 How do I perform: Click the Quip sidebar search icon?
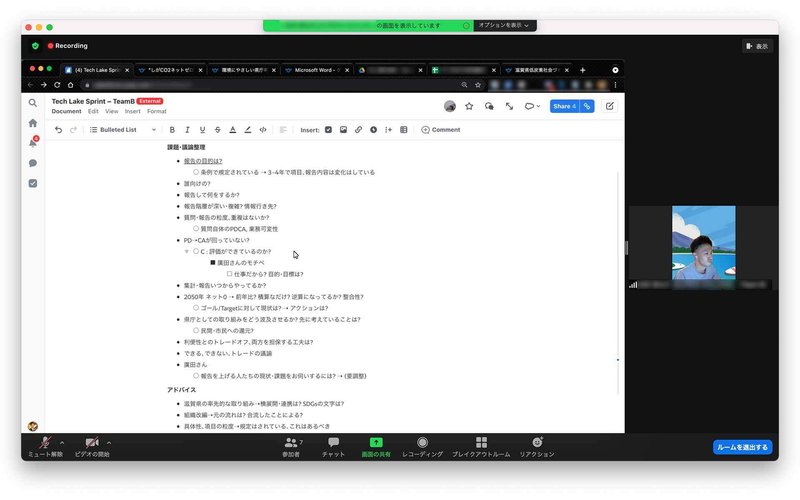(33, 103)
